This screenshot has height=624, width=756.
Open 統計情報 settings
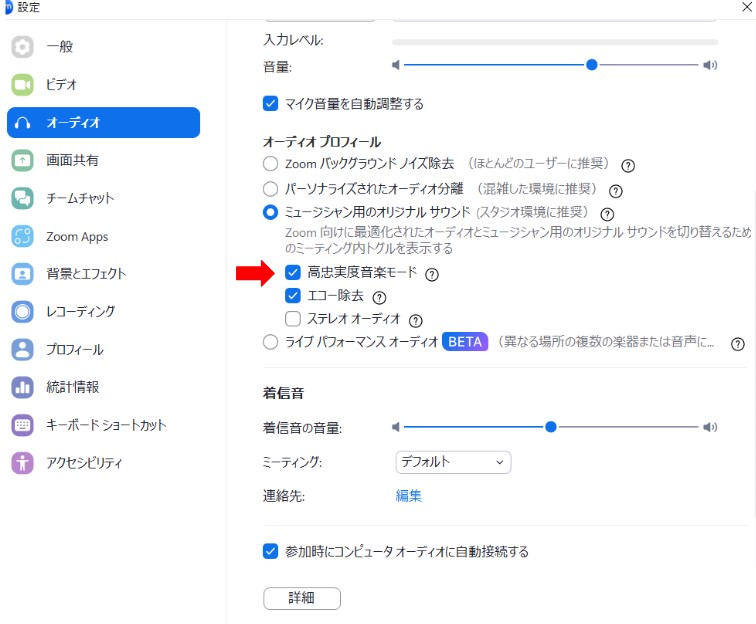coord(103,387)
